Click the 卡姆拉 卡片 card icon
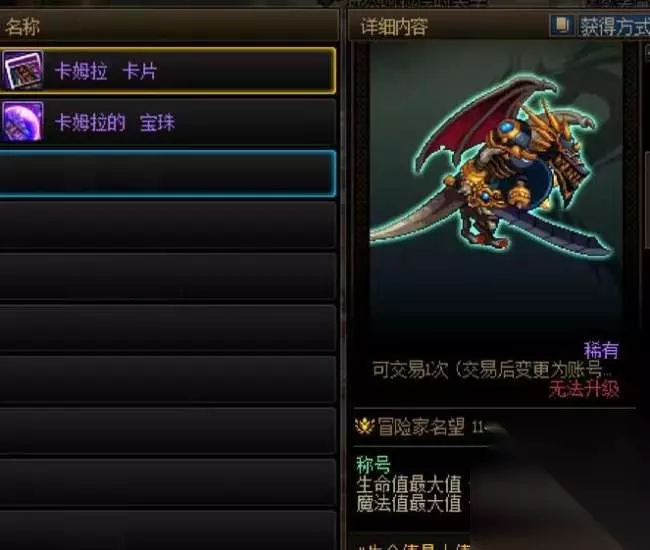Image resolution: width=650 pixels, height=550 pixels. click(x=23, y=70)
